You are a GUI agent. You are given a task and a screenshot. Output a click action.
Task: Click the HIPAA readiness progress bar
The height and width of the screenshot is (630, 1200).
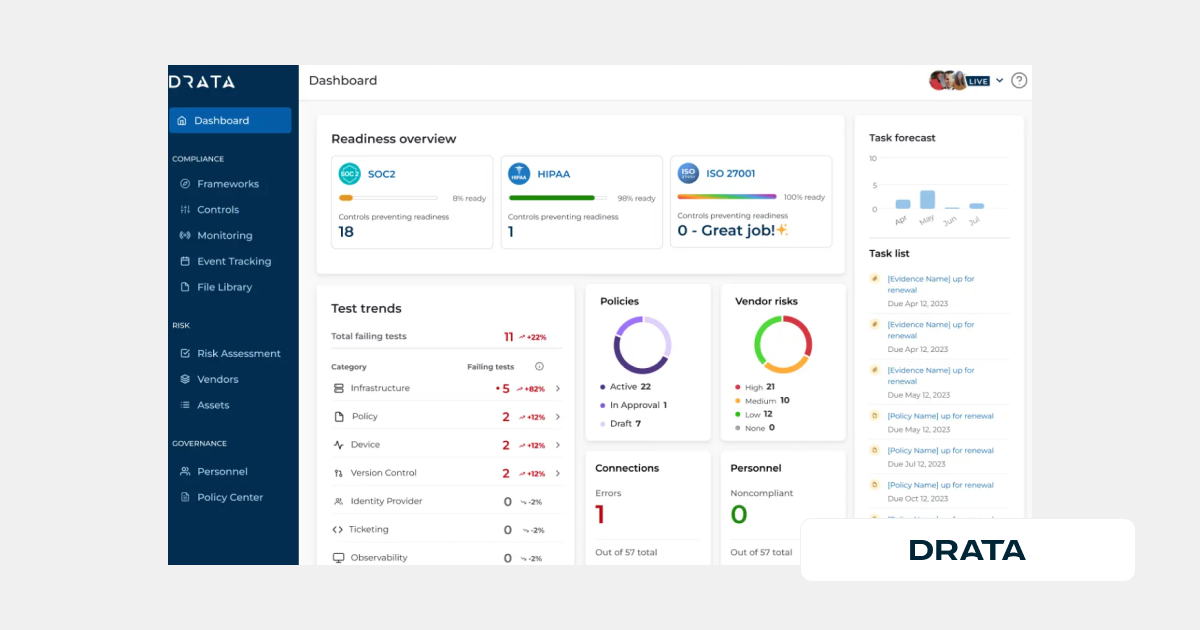[557, 198]
